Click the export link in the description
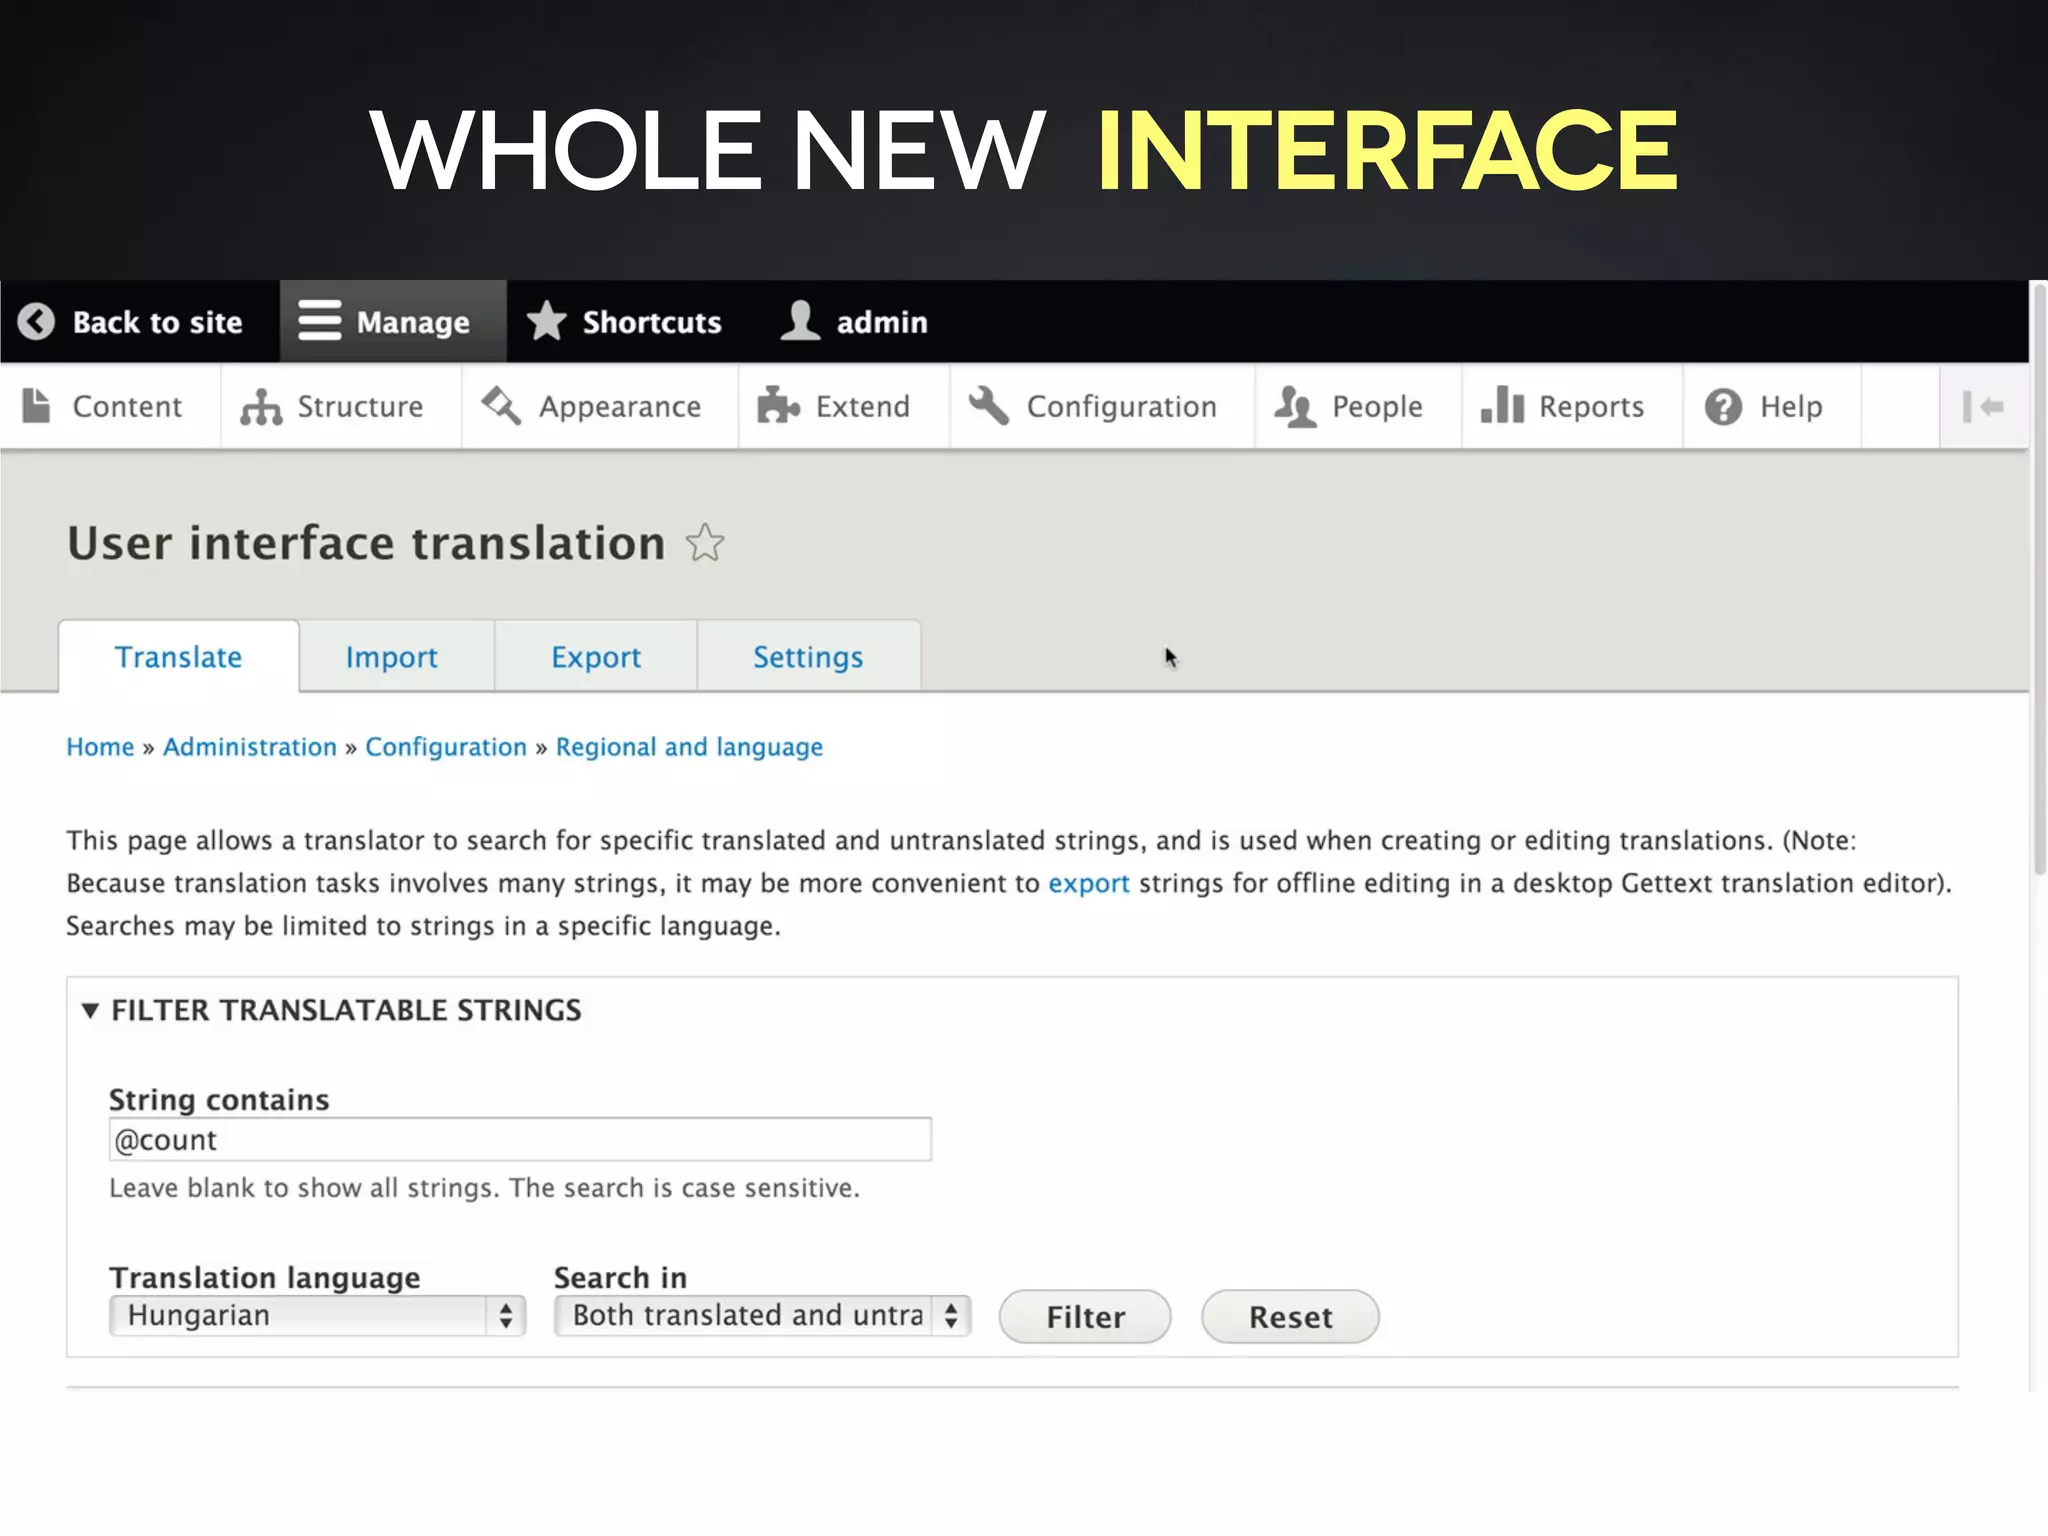 point(1089,883)
